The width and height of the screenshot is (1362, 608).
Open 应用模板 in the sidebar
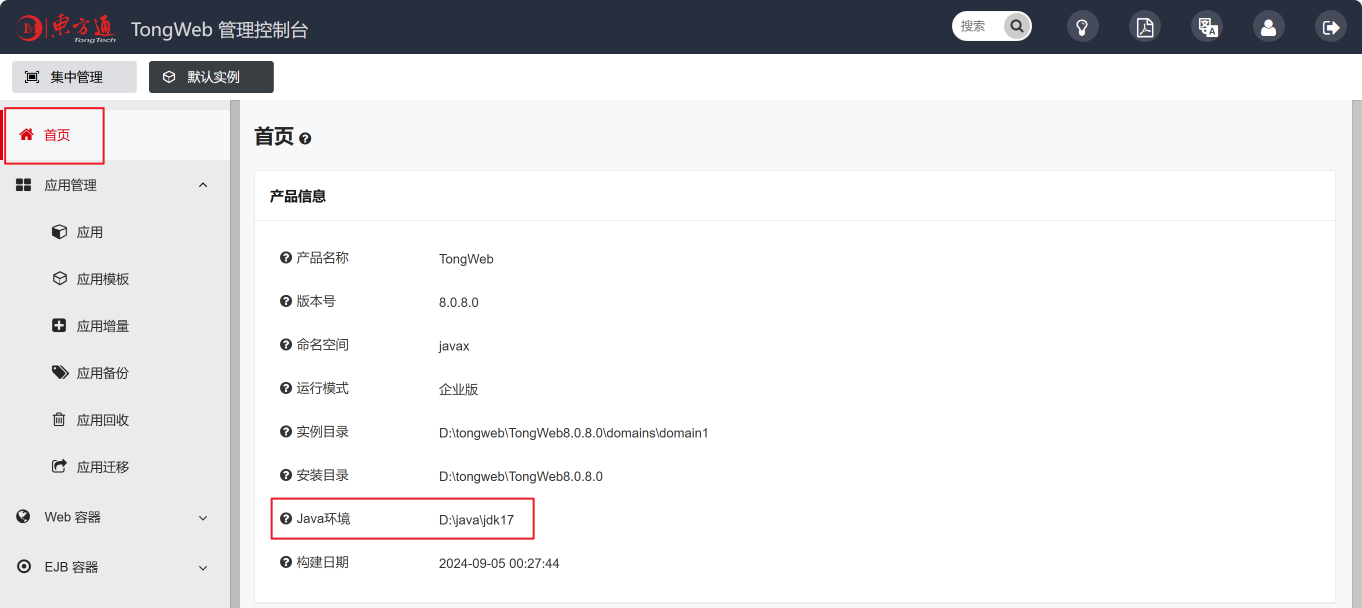click(x=103, y=279)
